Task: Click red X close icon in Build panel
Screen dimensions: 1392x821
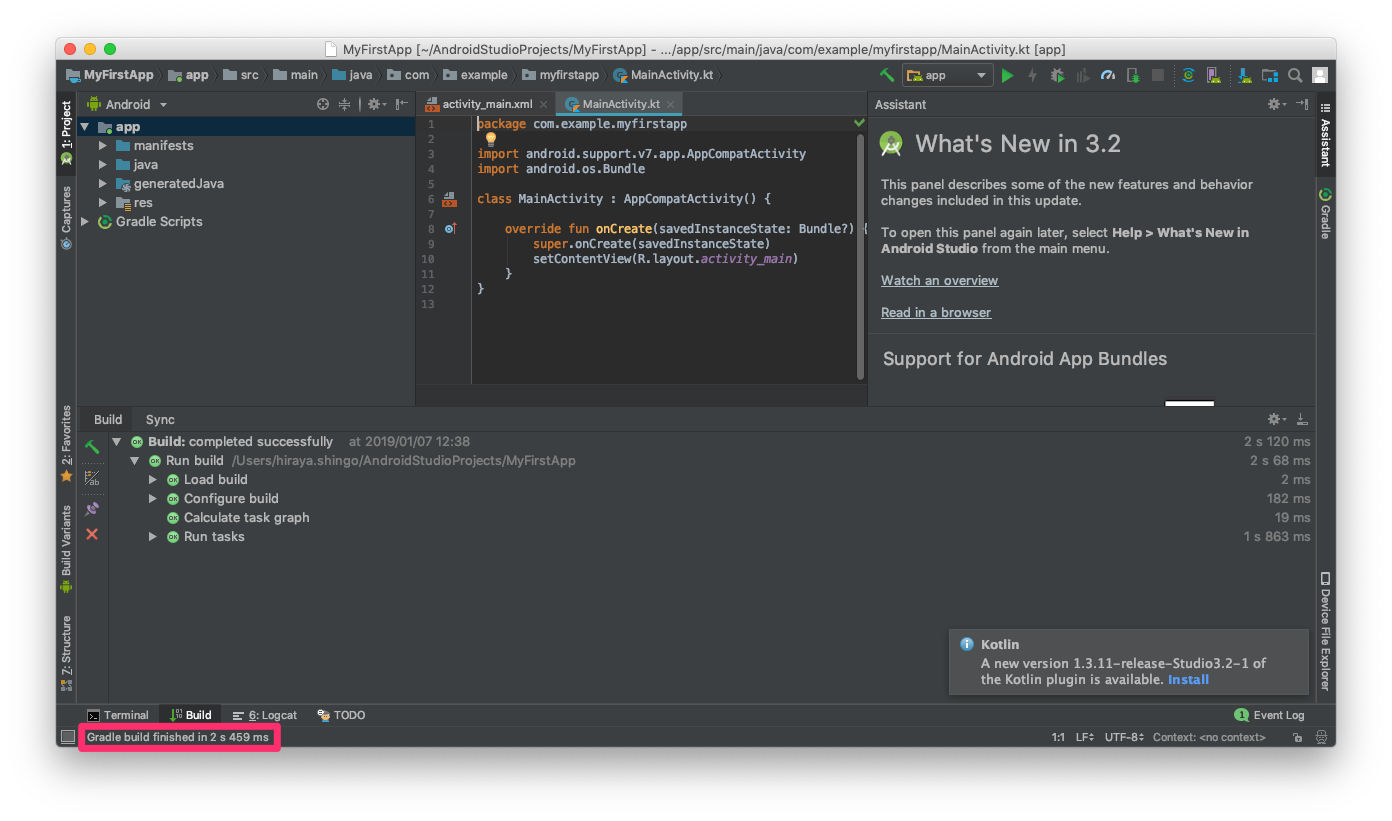Action: coord(92,535)
